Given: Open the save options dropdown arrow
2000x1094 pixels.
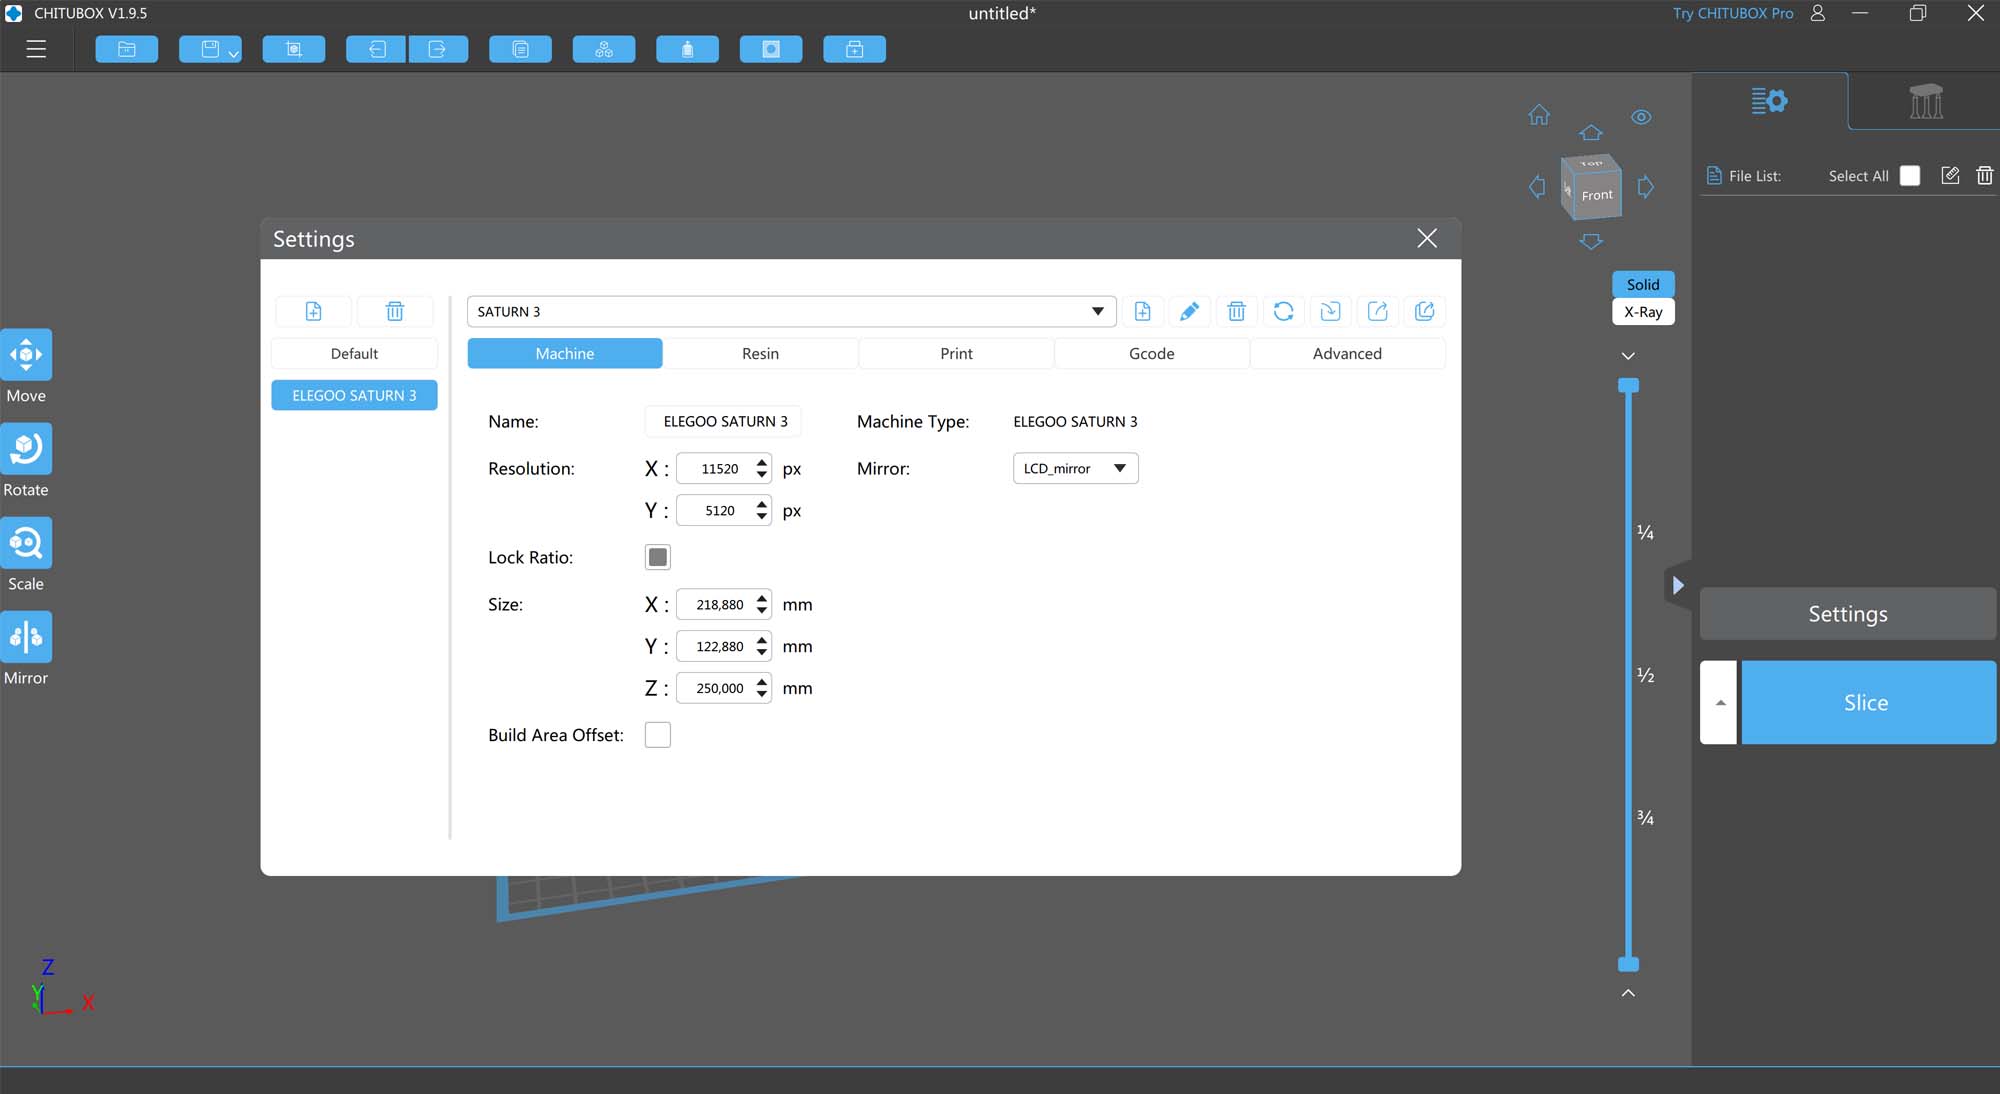Looking at the screenshot, I should click(x=234, y=53).
